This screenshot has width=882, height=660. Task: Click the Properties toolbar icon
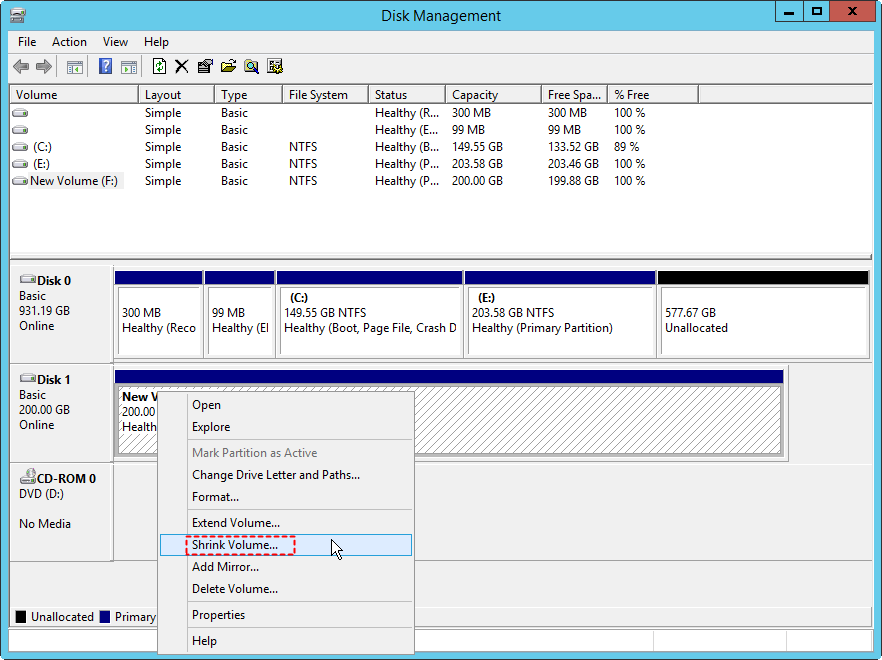[x=205, y=67]
